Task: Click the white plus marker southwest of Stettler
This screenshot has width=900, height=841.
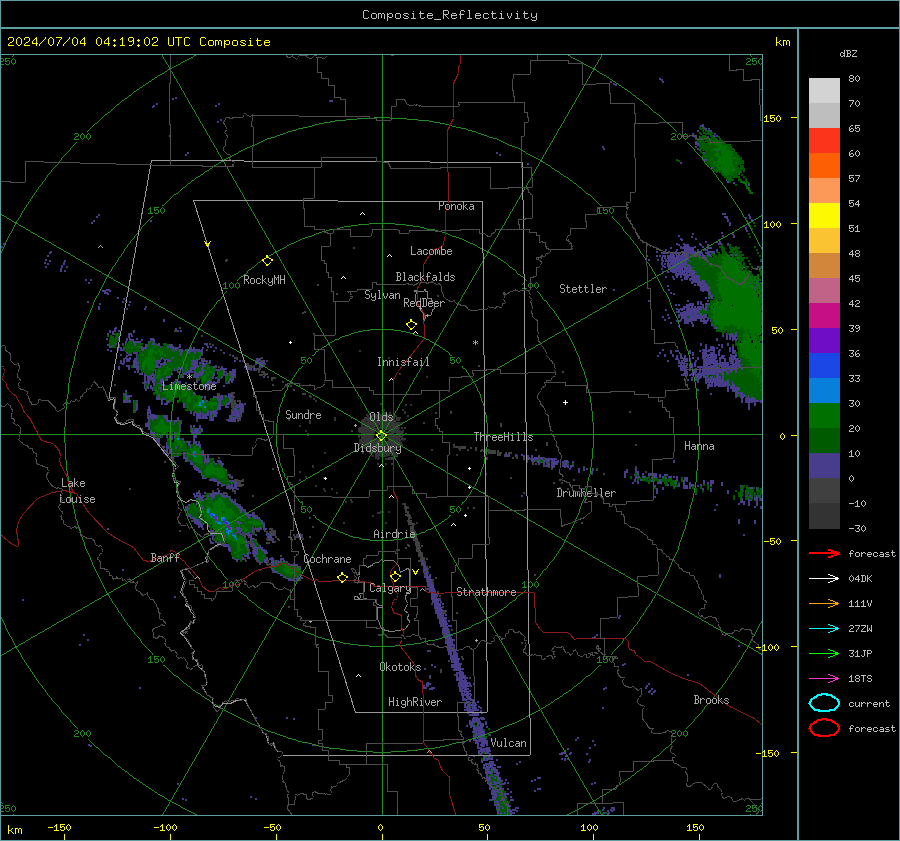Action: click(565, 402)
